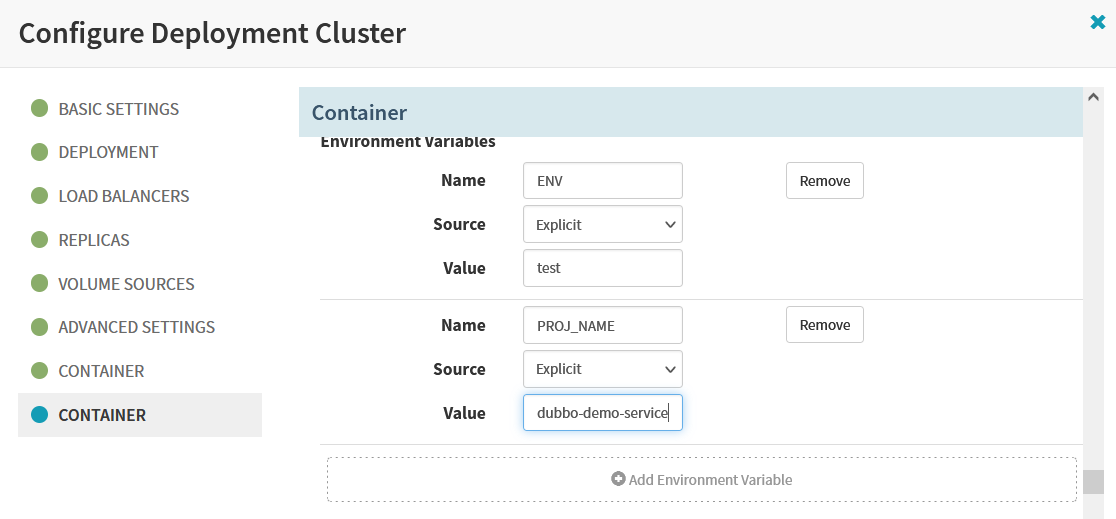Click the blue dot of active Container section

pos(40,414)
